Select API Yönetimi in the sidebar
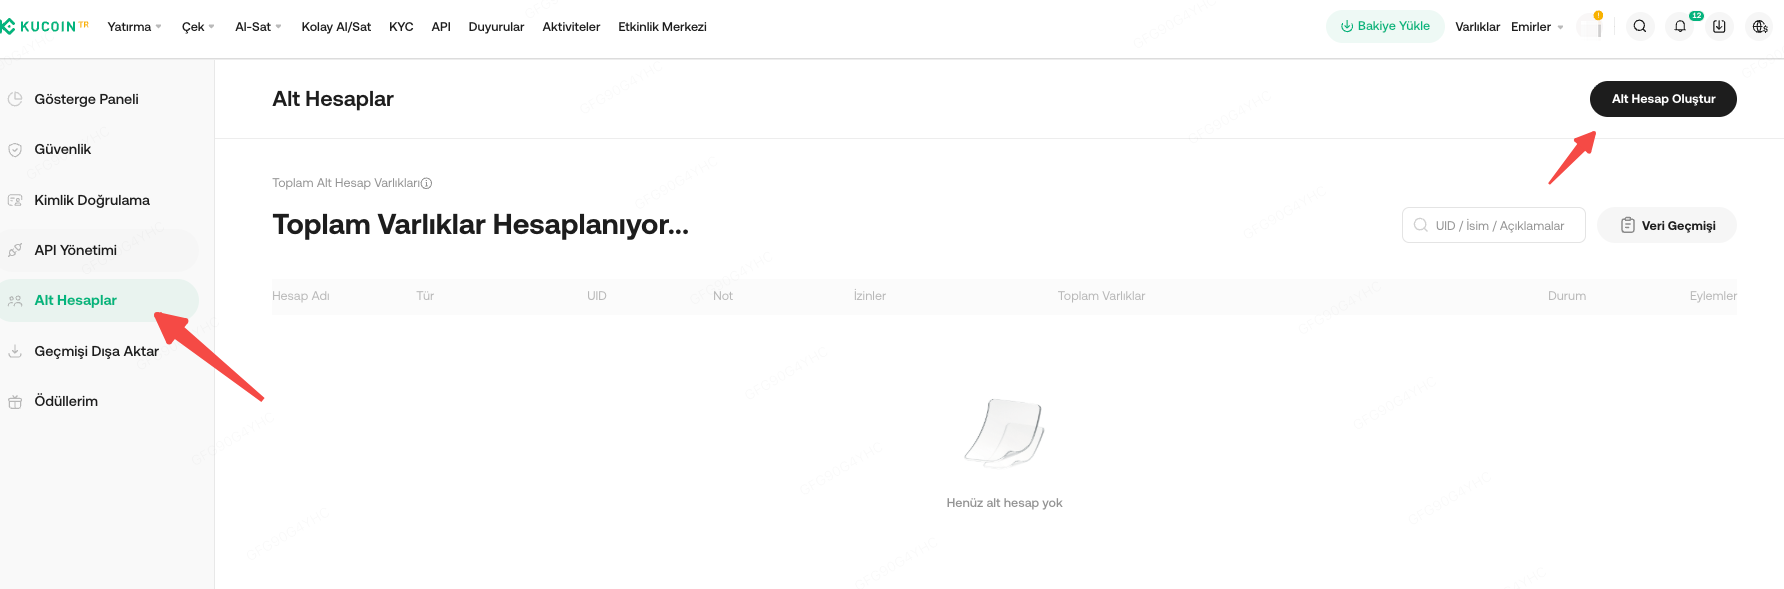Screen dimensions: 1784x589 (76, 250)
